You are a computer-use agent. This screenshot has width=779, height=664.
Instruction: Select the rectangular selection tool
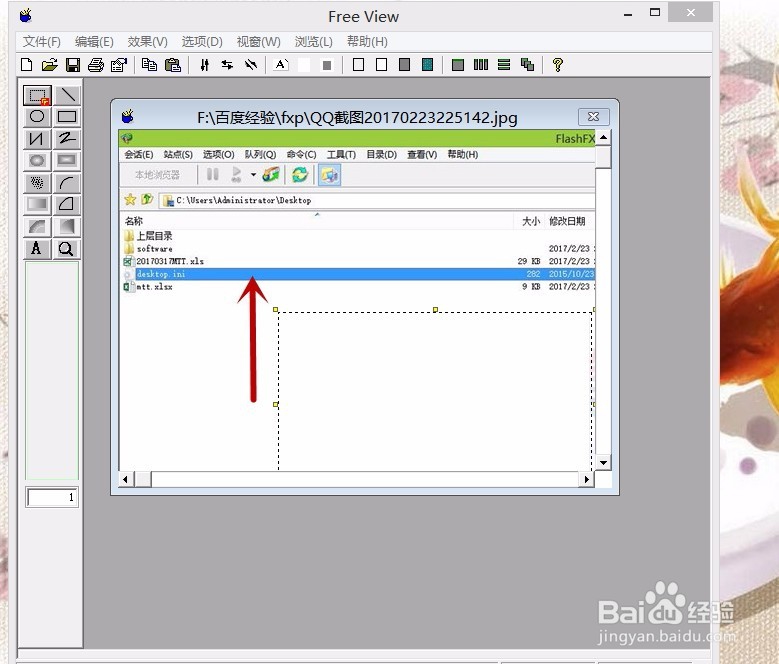coord(37,95)
